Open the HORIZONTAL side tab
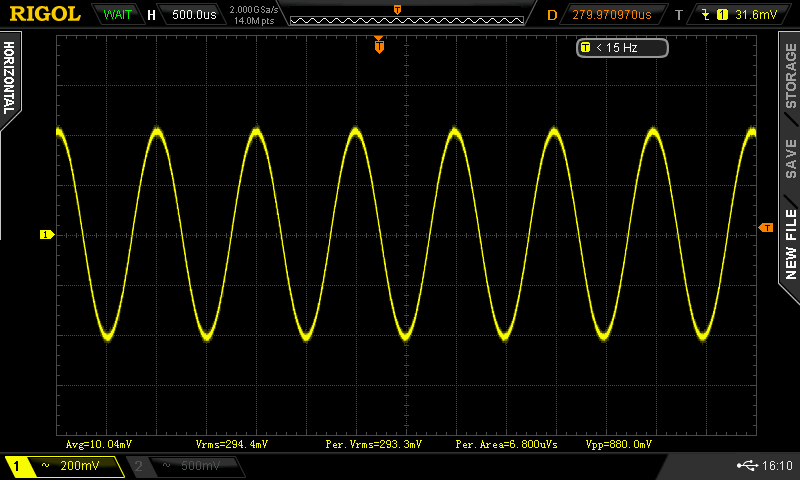800x480 pixels. [x=9, y=80]
